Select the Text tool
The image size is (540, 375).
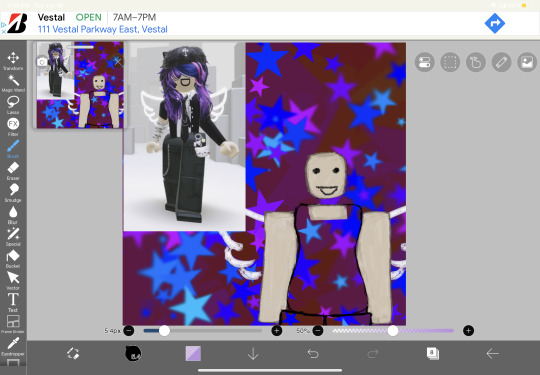click(13, 302)
